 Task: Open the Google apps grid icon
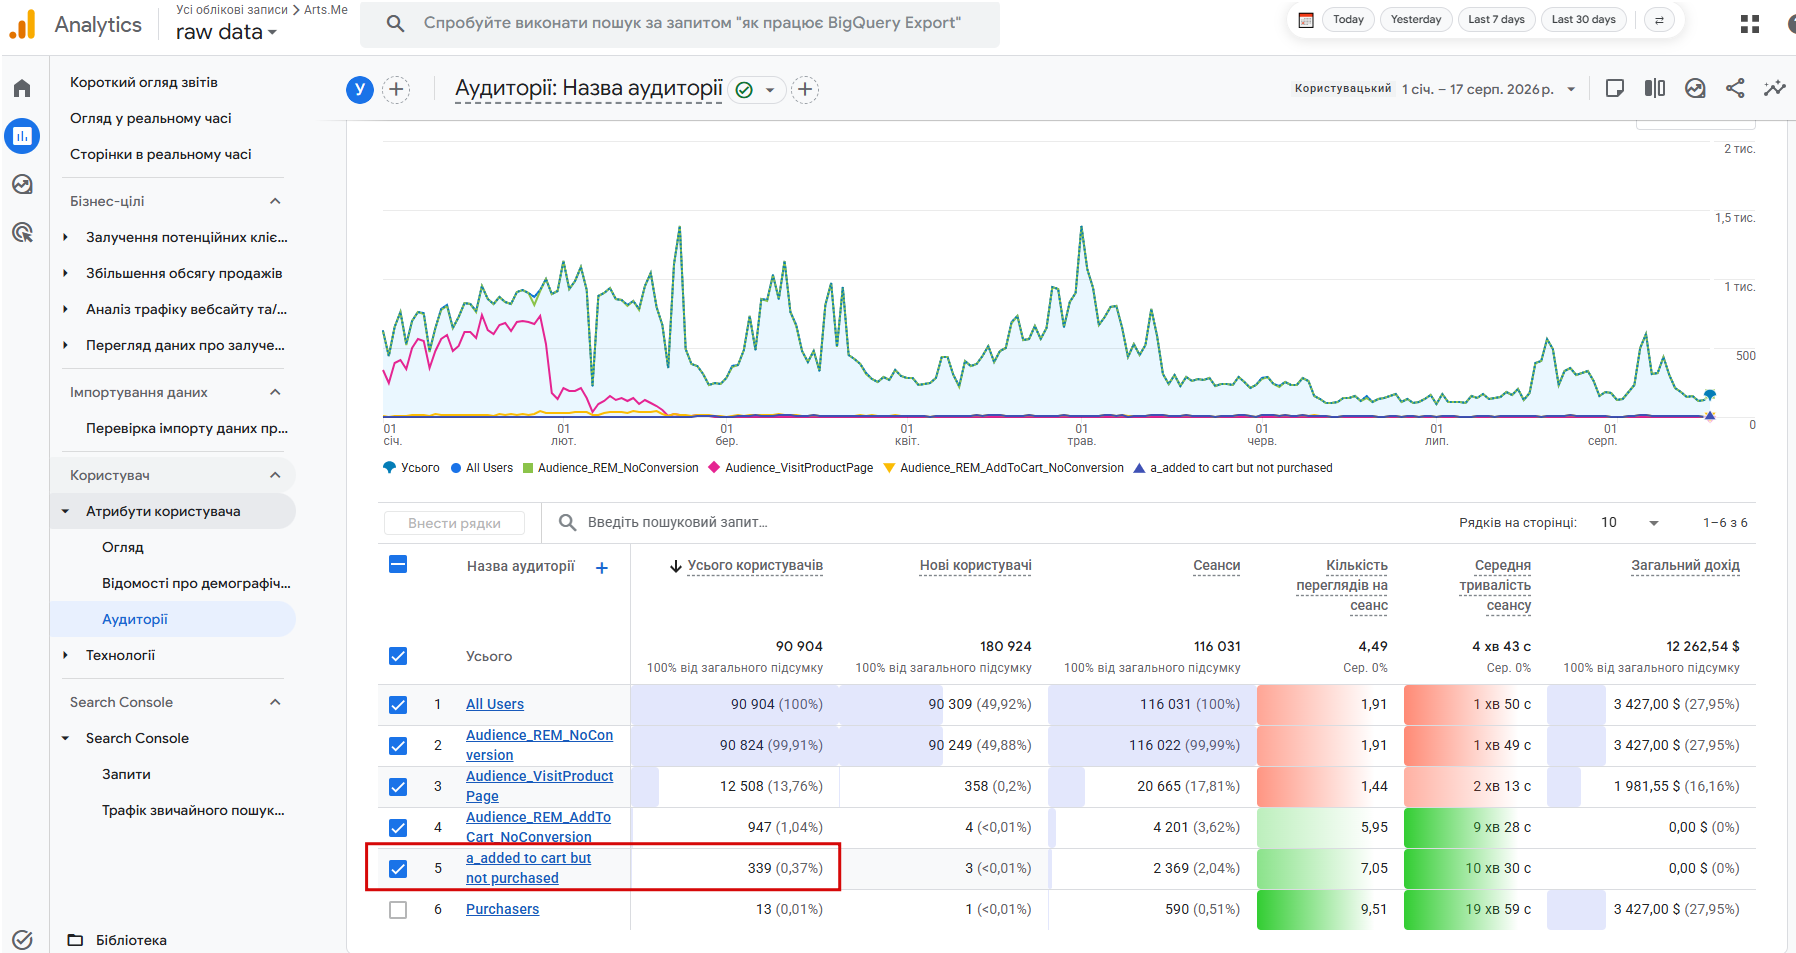(x=1750, y=24)
